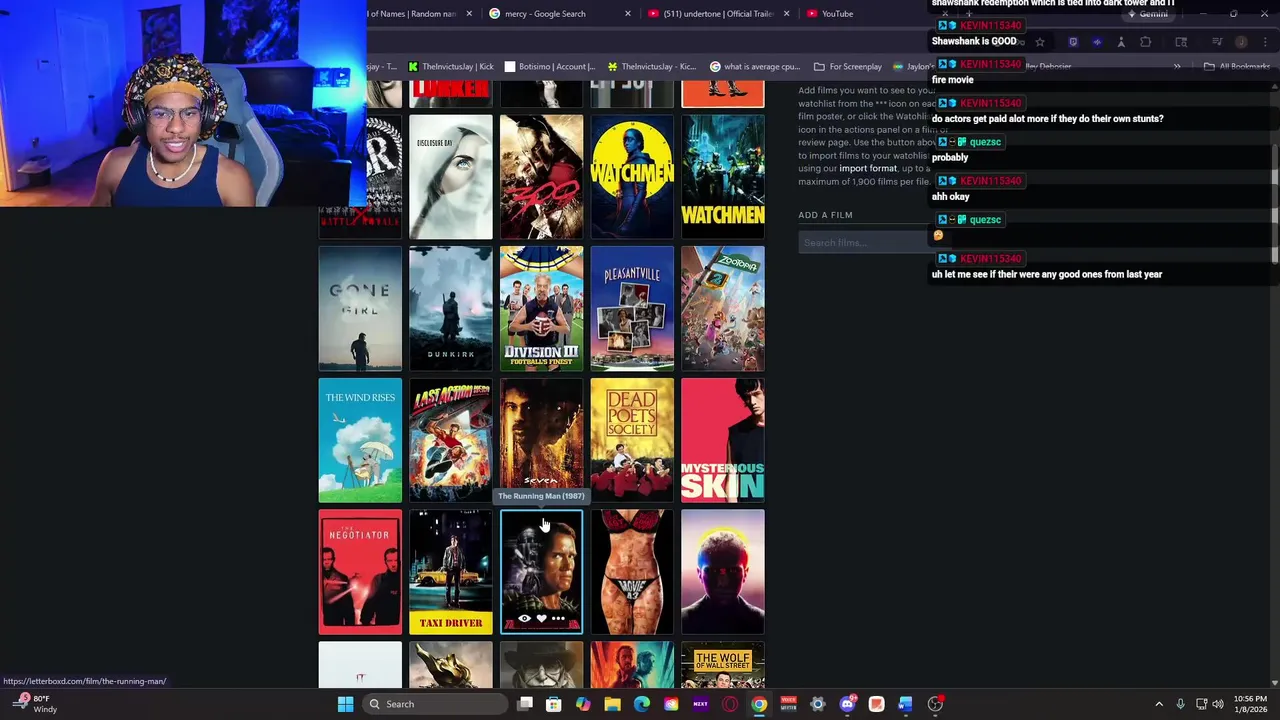Open Microsoft Word from the taskbar
Viewport: 1280px width, 720px height.
pyautogui.click(x=905, y=704)
